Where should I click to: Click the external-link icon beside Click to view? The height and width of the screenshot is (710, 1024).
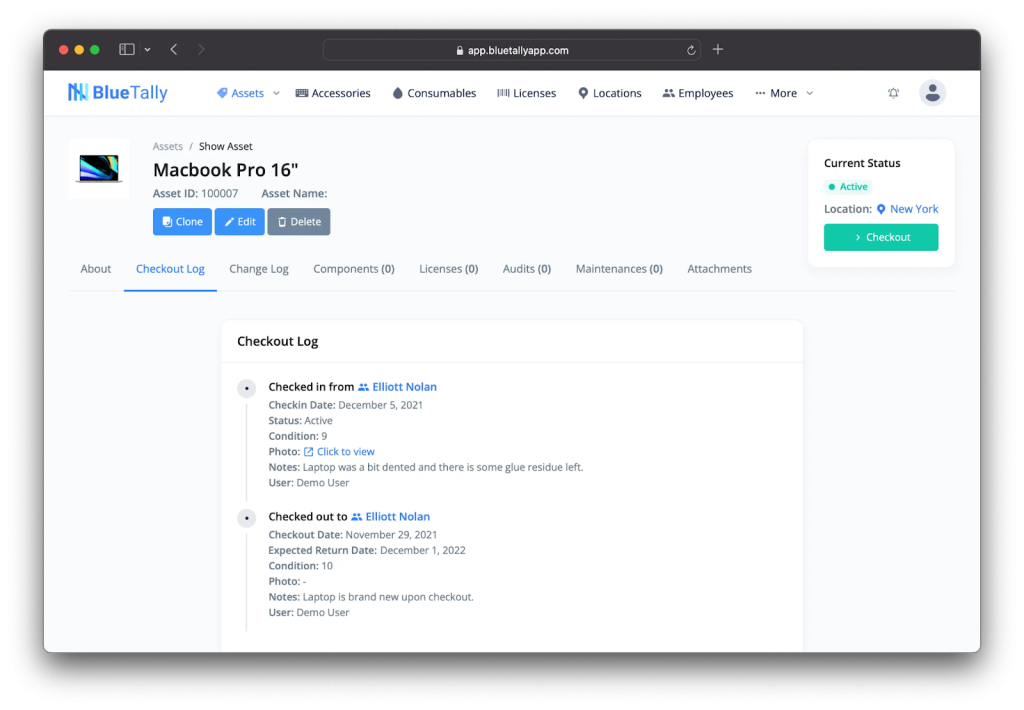308,452
